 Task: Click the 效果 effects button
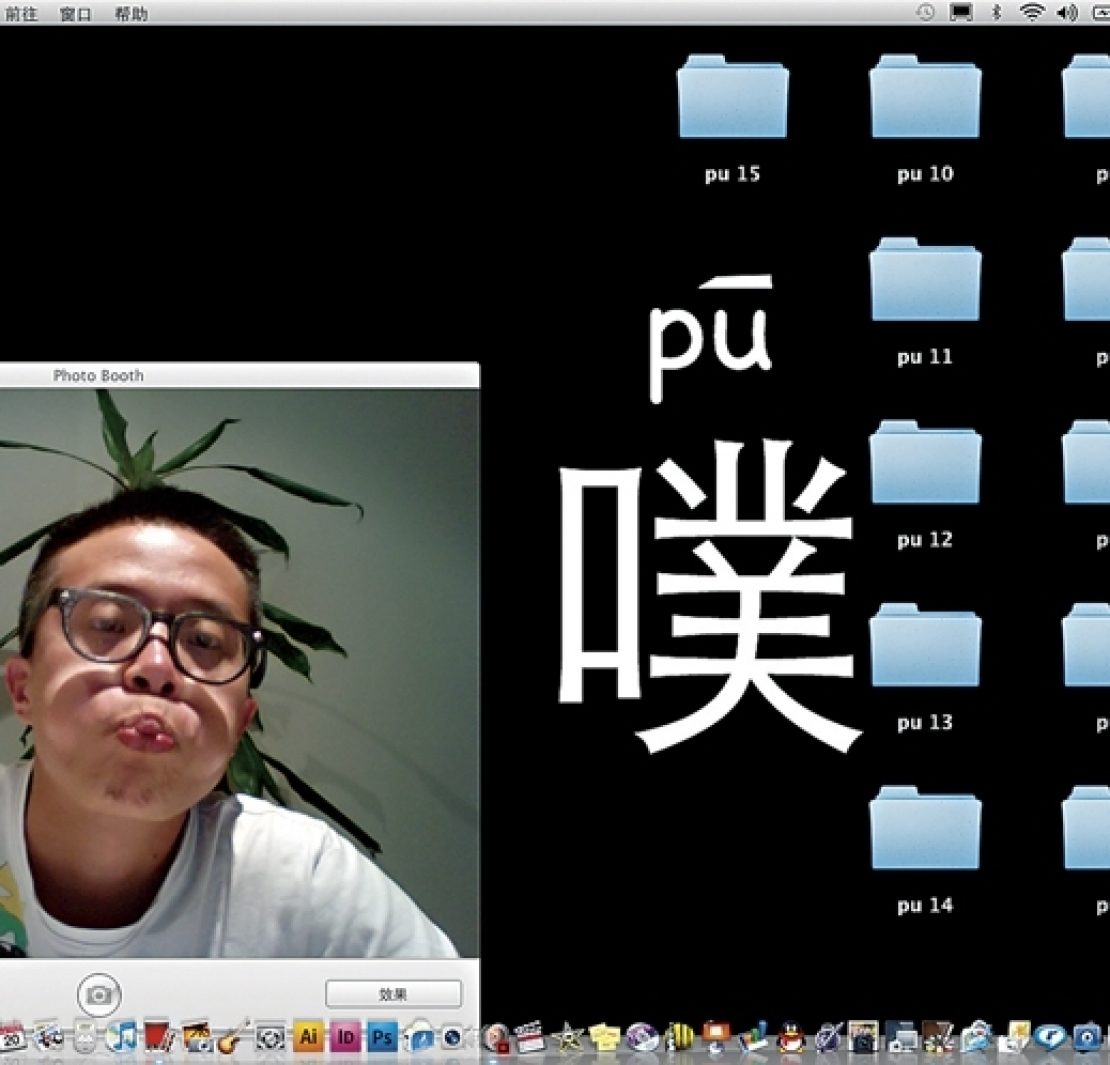(x=393, y=994)
